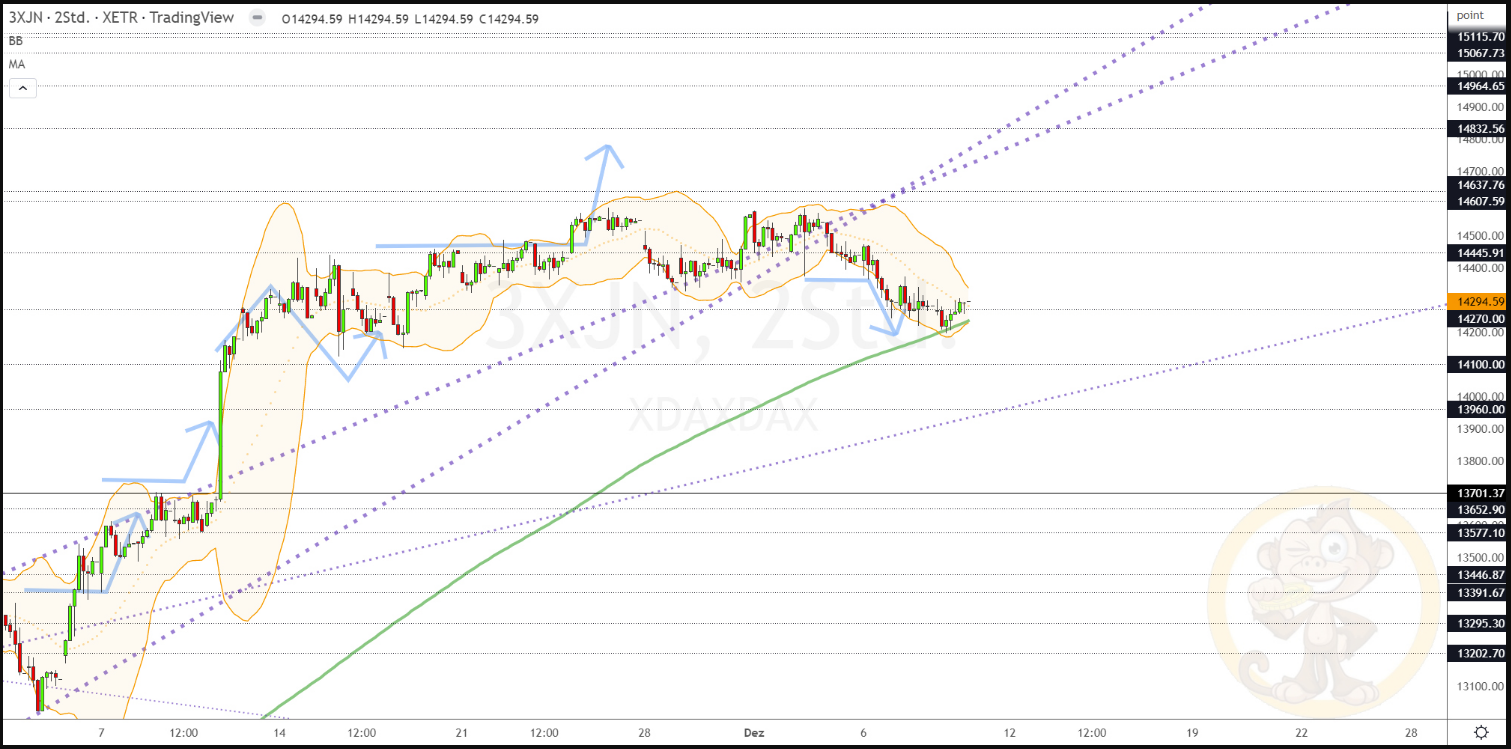Click the '7' date on time axis
1511x749 pixels.
pos(101,732)
